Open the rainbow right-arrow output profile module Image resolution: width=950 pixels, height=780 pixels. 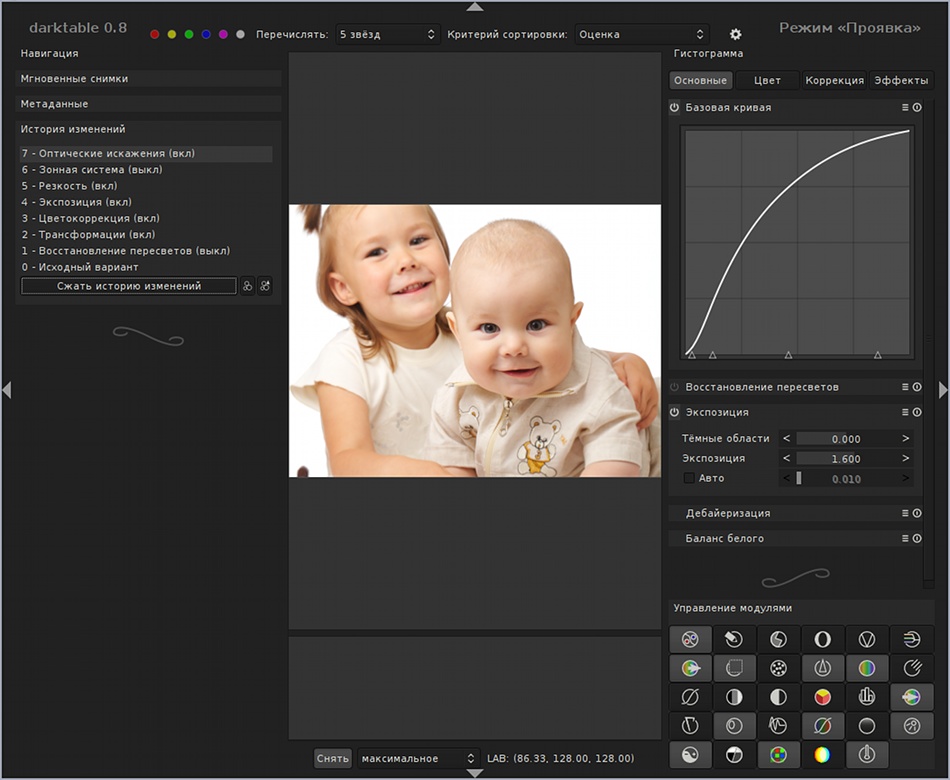pyautogui.click(x=690, y=668)
